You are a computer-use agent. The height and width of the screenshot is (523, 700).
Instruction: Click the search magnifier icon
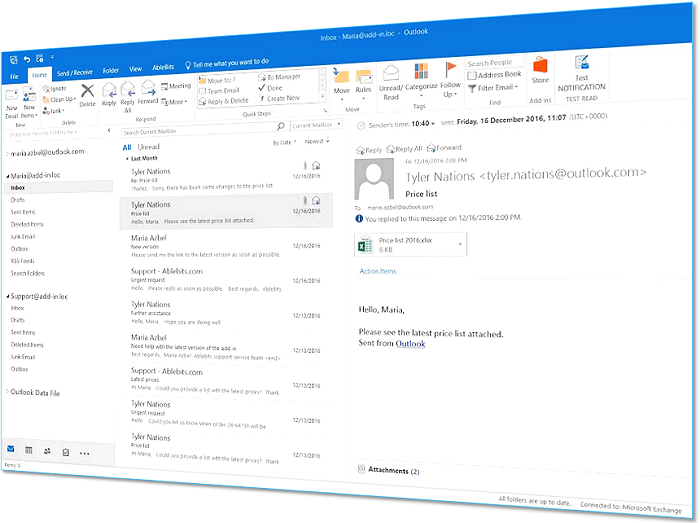point(281,126)
